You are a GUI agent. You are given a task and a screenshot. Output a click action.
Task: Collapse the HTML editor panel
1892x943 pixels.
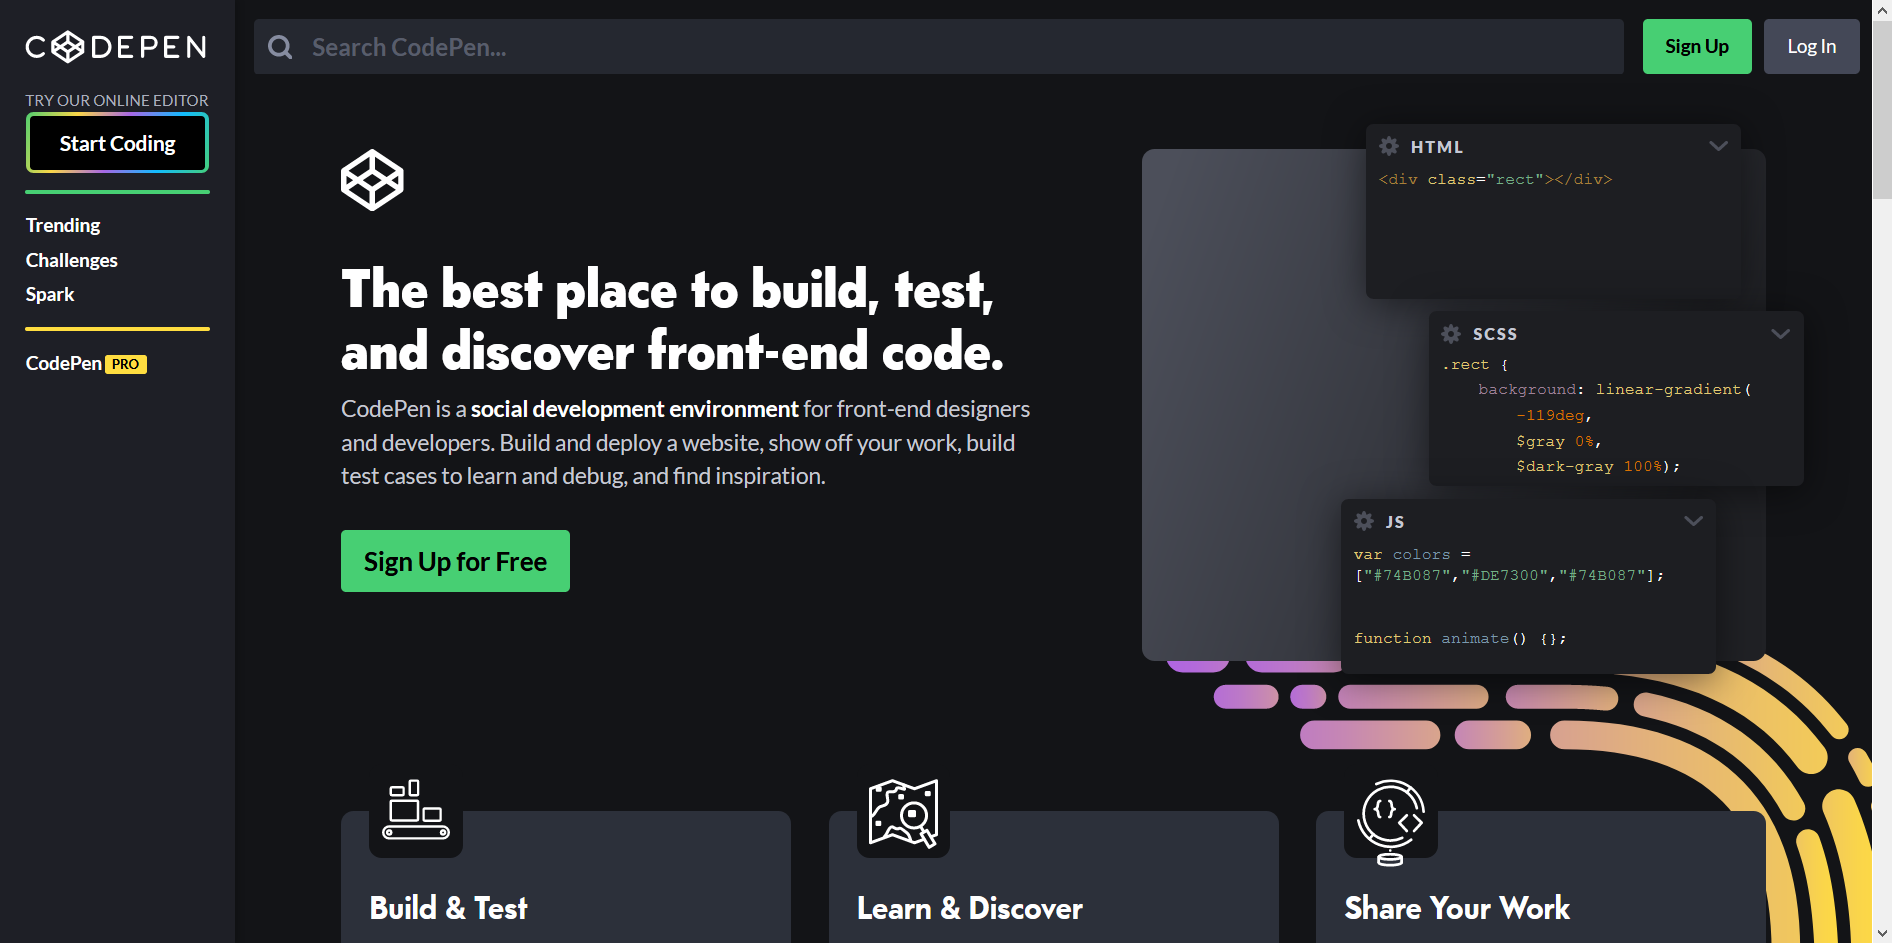click(x=1719, y=146)
